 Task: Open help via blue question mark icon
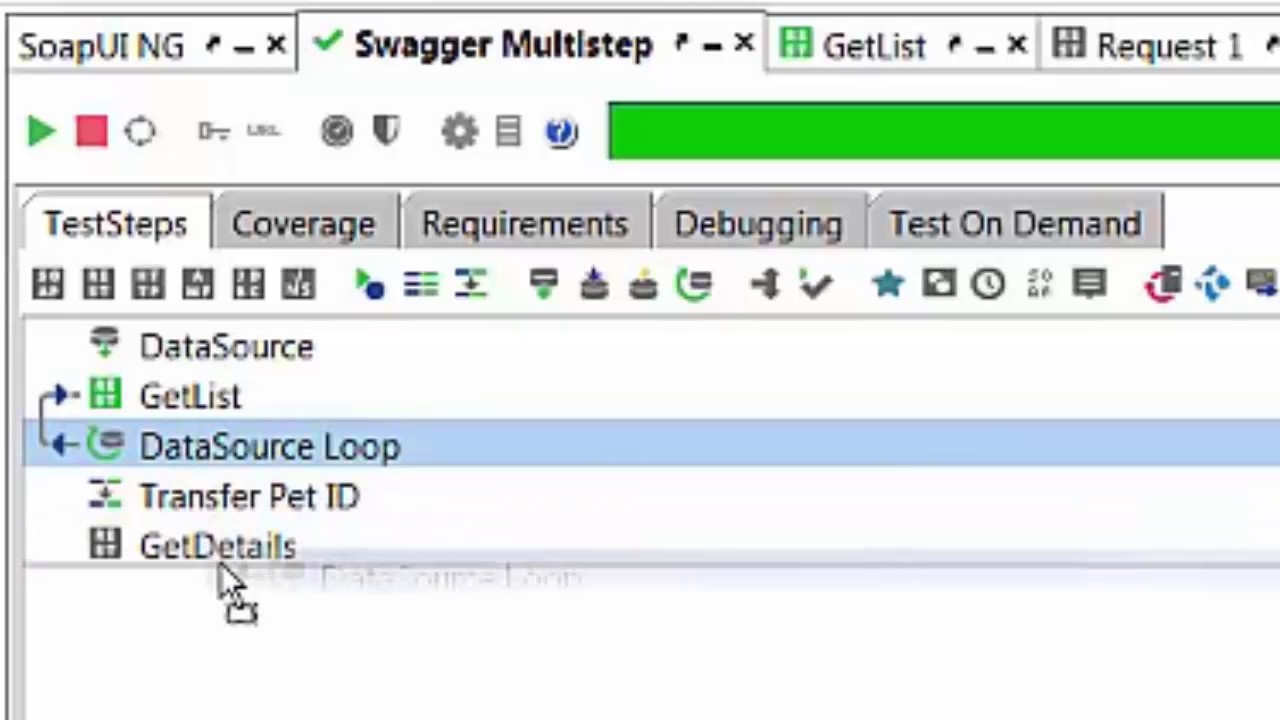(561, 131)
